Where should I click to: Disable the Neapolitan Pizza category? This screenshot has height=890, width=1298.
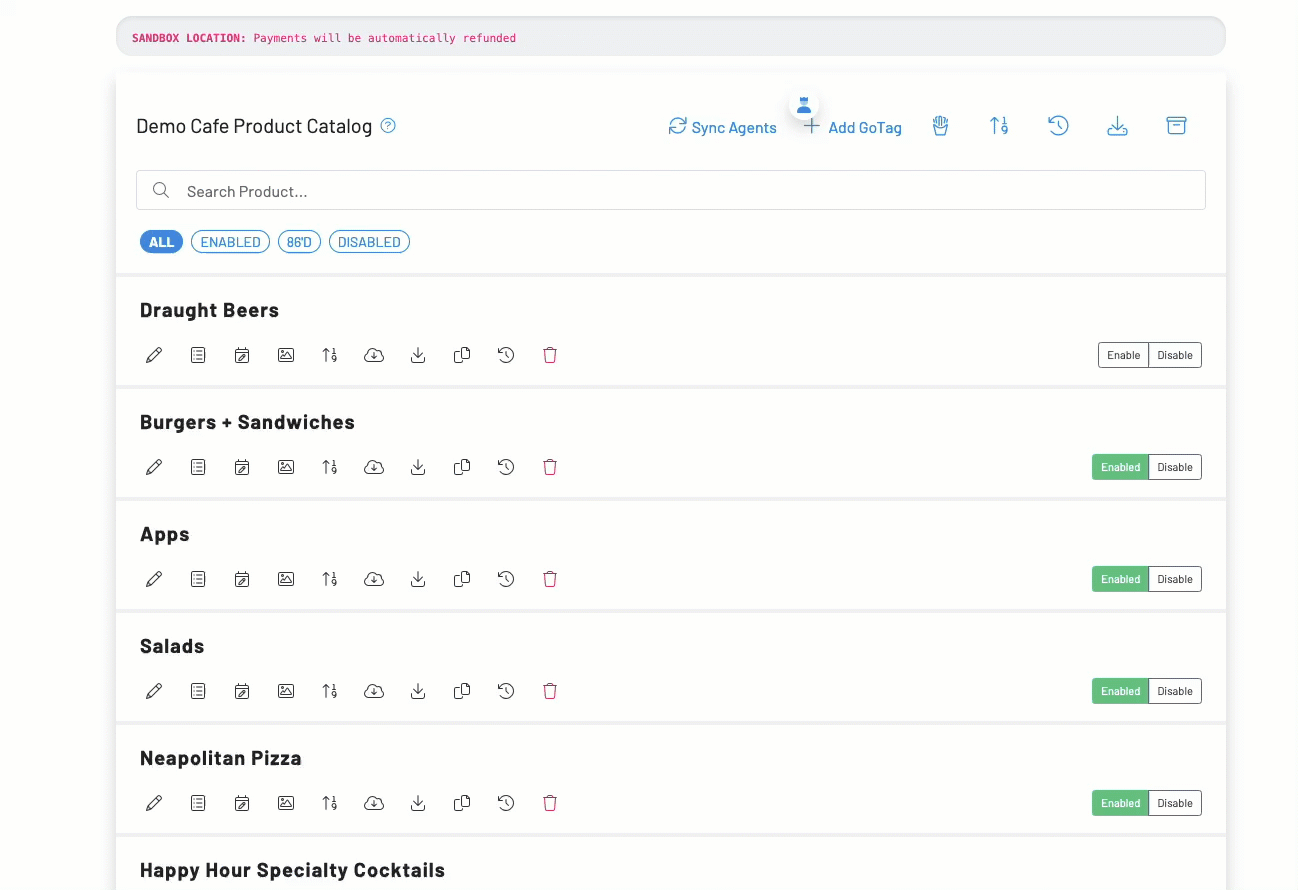tap(1175, 803)
